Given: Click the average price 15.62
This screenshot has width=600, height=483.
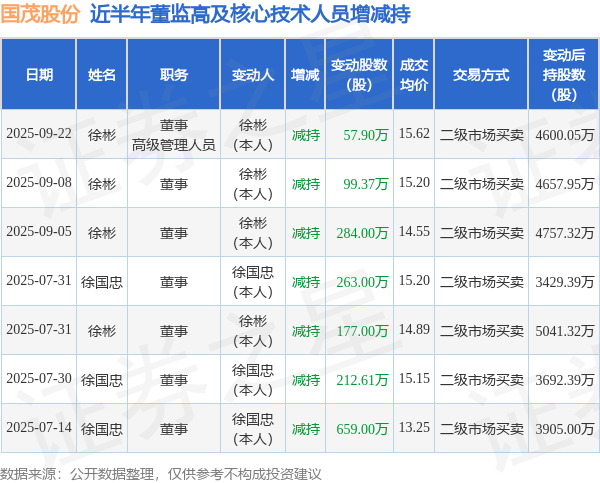Looking at the screenshot, I should click(x=414, y=134).
